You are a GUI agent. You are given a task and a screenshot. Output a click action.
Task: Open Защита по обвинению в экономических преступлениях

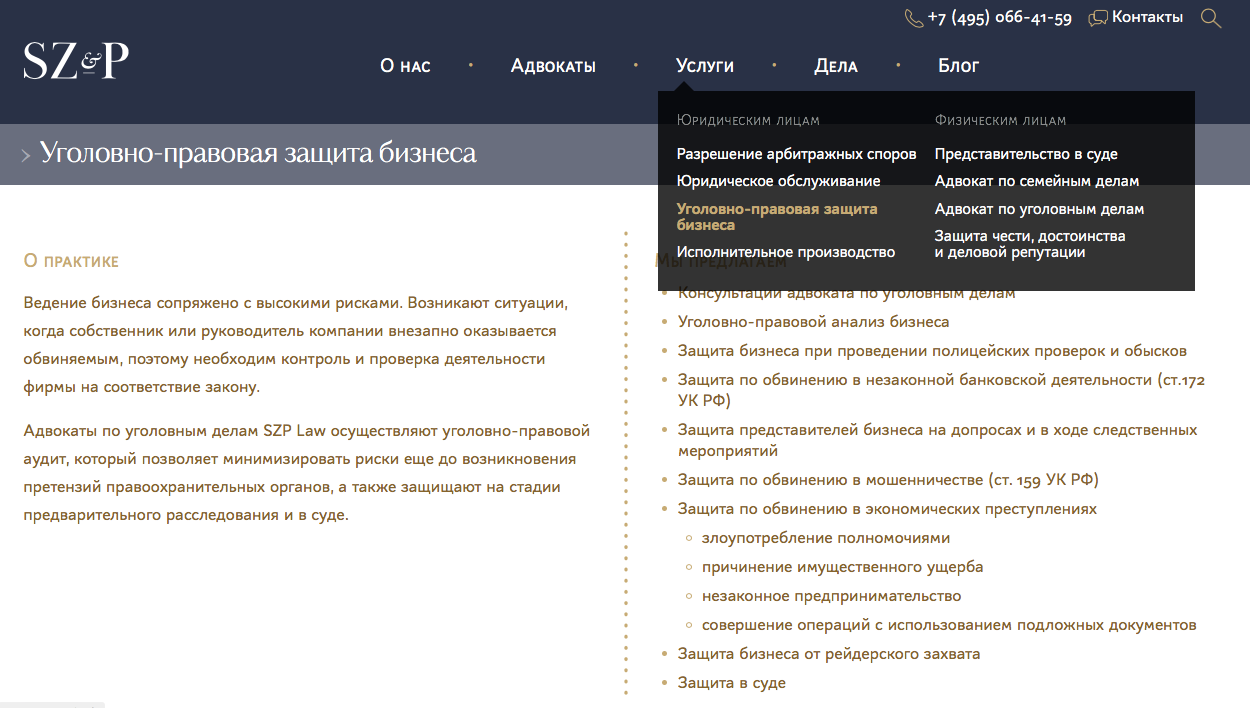coord(887,509)
